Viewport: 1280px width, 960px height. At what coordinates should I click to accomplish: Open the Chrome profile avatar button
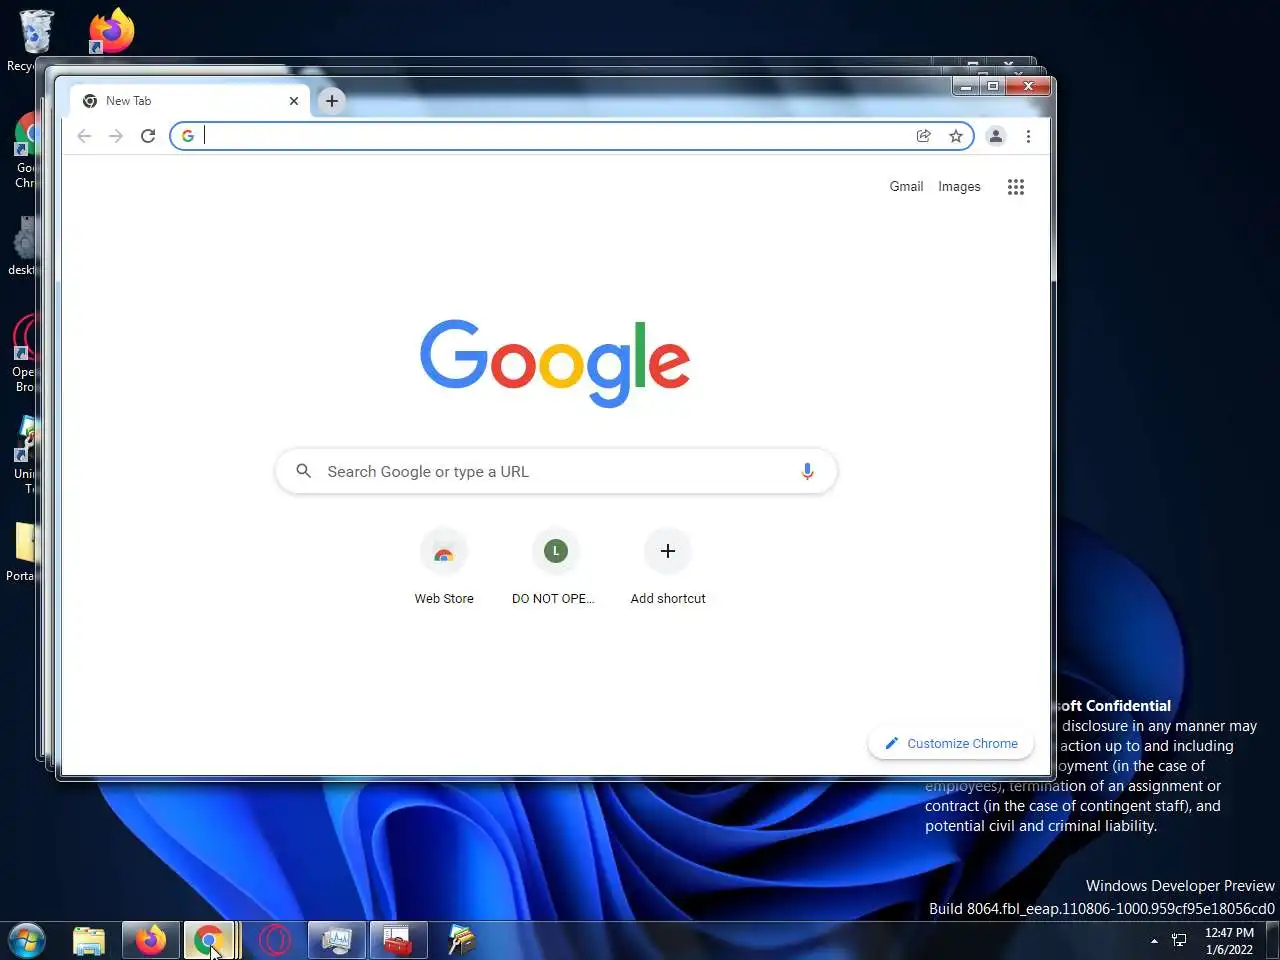996,136
